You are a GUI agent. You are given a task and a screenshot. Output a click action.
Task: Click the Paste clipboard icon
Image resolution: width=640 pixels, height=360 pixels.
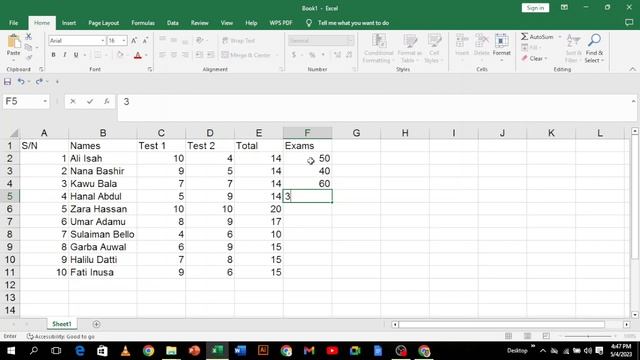tap(13, 42)
